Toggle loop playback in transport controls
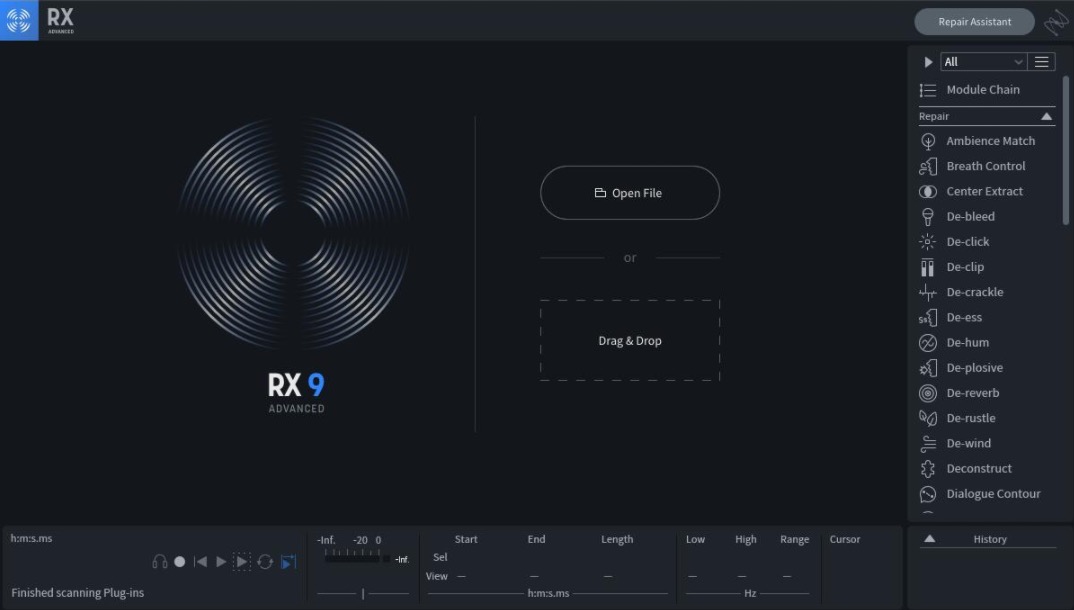1074x610 pixels. 265,562
